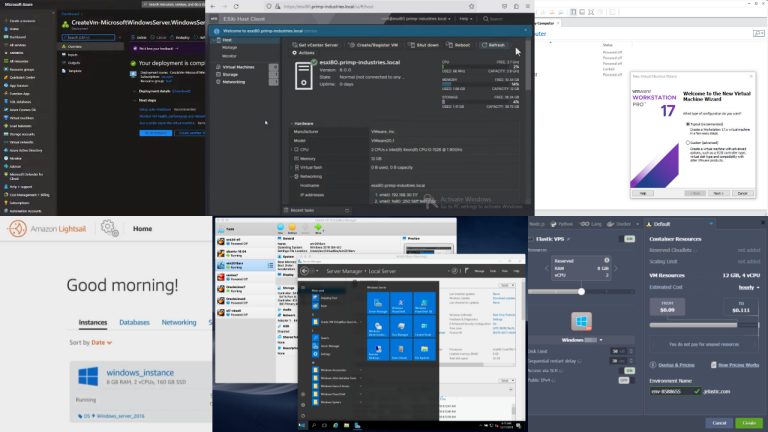Screen dimensions: 768x432
Task: Click Cancel in New Virtual Machine Wizard
Action: [x=743, y=193]
